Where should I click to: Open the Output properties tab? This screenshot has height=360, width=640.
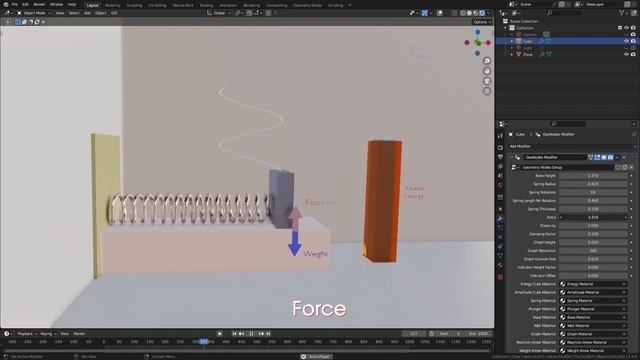pyautogui.click(x=500, y=157)
